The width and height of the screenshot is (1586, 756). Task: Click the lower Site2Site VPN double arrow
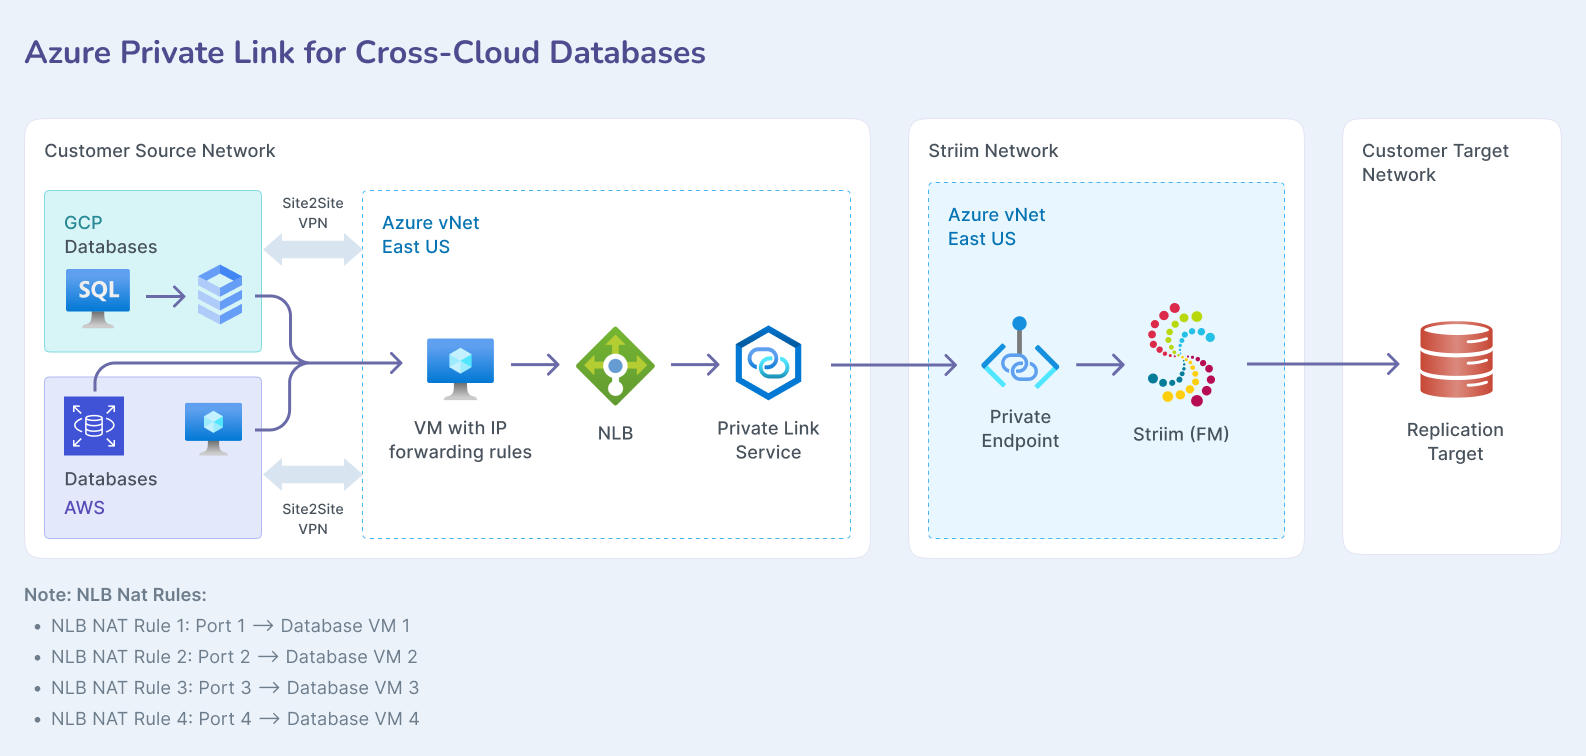313,474
